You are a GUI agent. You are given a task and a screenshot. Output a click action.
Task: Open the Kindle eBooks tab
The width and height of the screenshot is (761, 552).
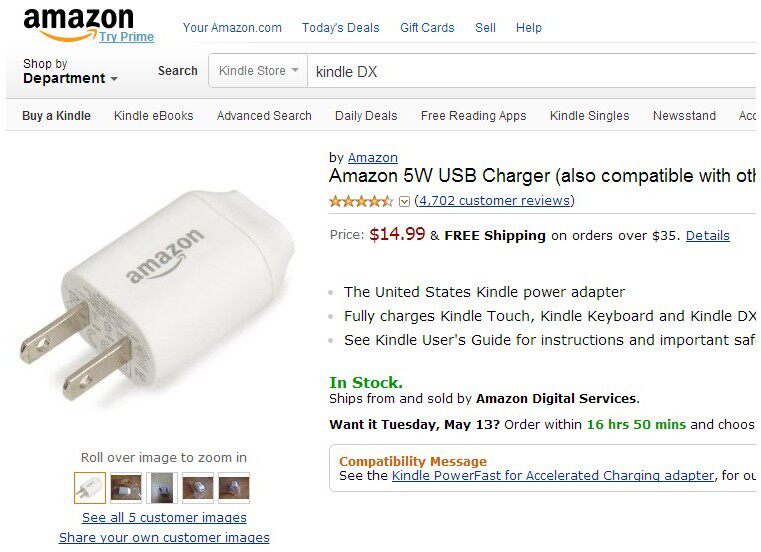(153, 116)
